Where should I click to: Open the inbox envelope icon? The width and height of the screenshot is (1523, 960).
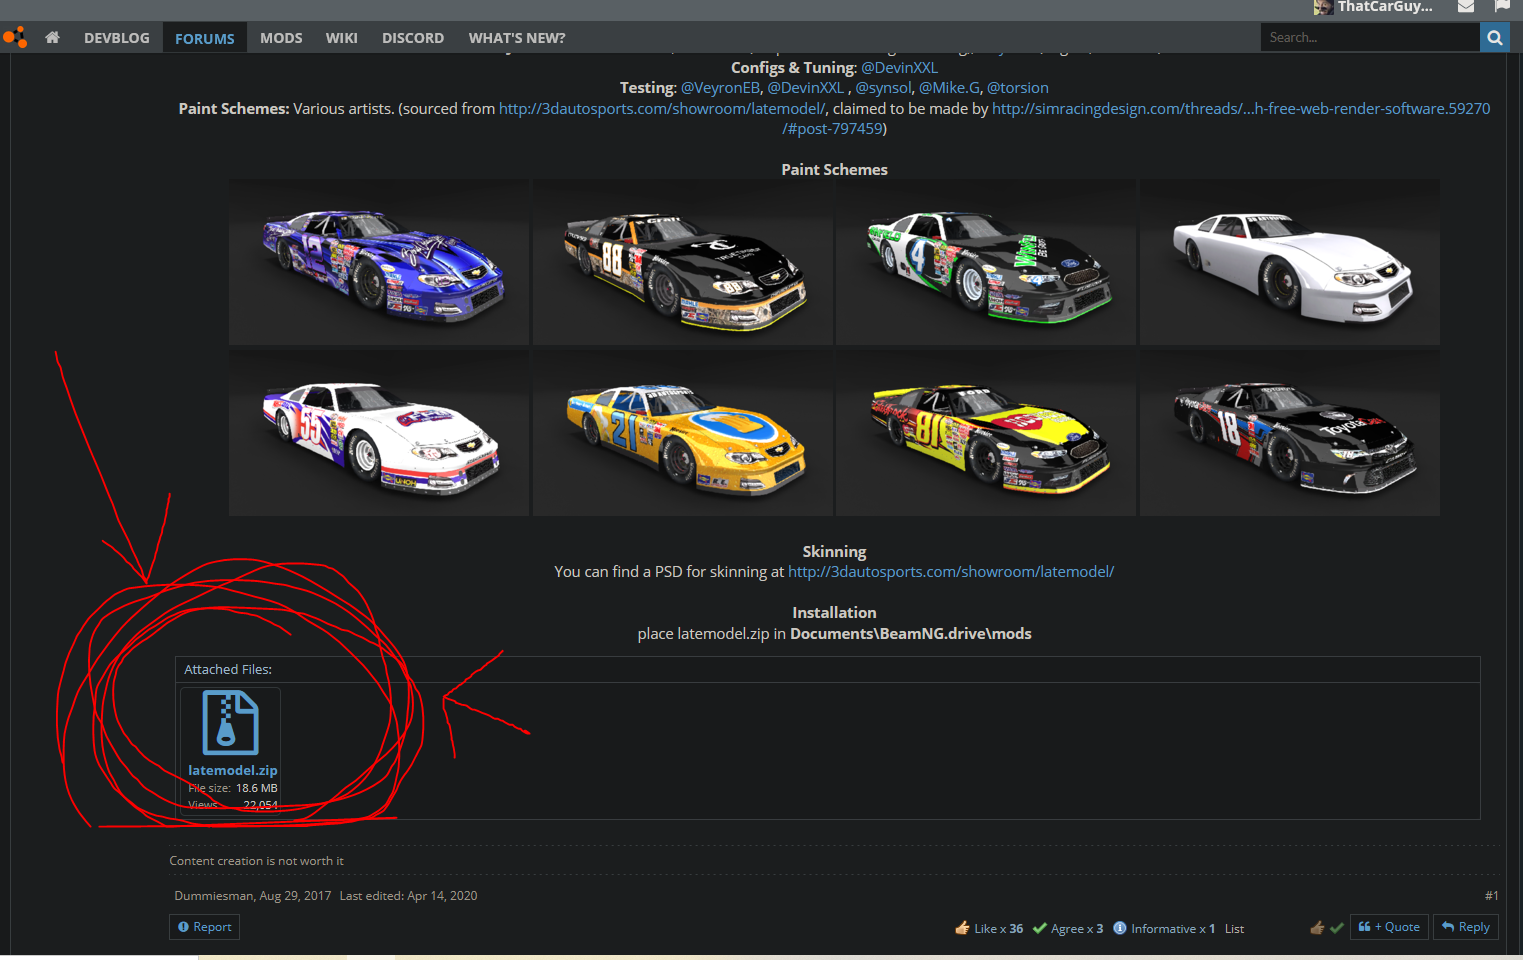[x=1466, y=6]
